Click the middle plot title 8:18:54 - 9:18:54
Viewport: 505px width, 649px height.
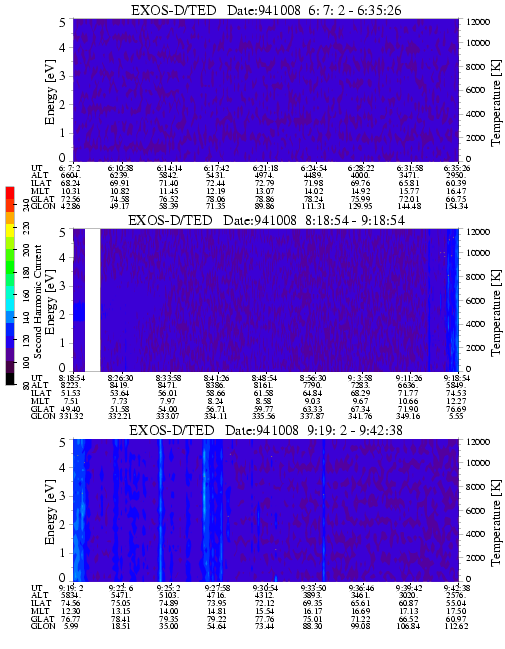(x=355, y=221)
